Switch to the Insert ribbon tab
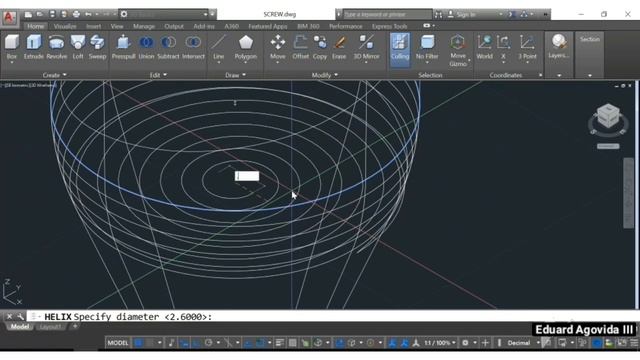 (x=93, y=26)
